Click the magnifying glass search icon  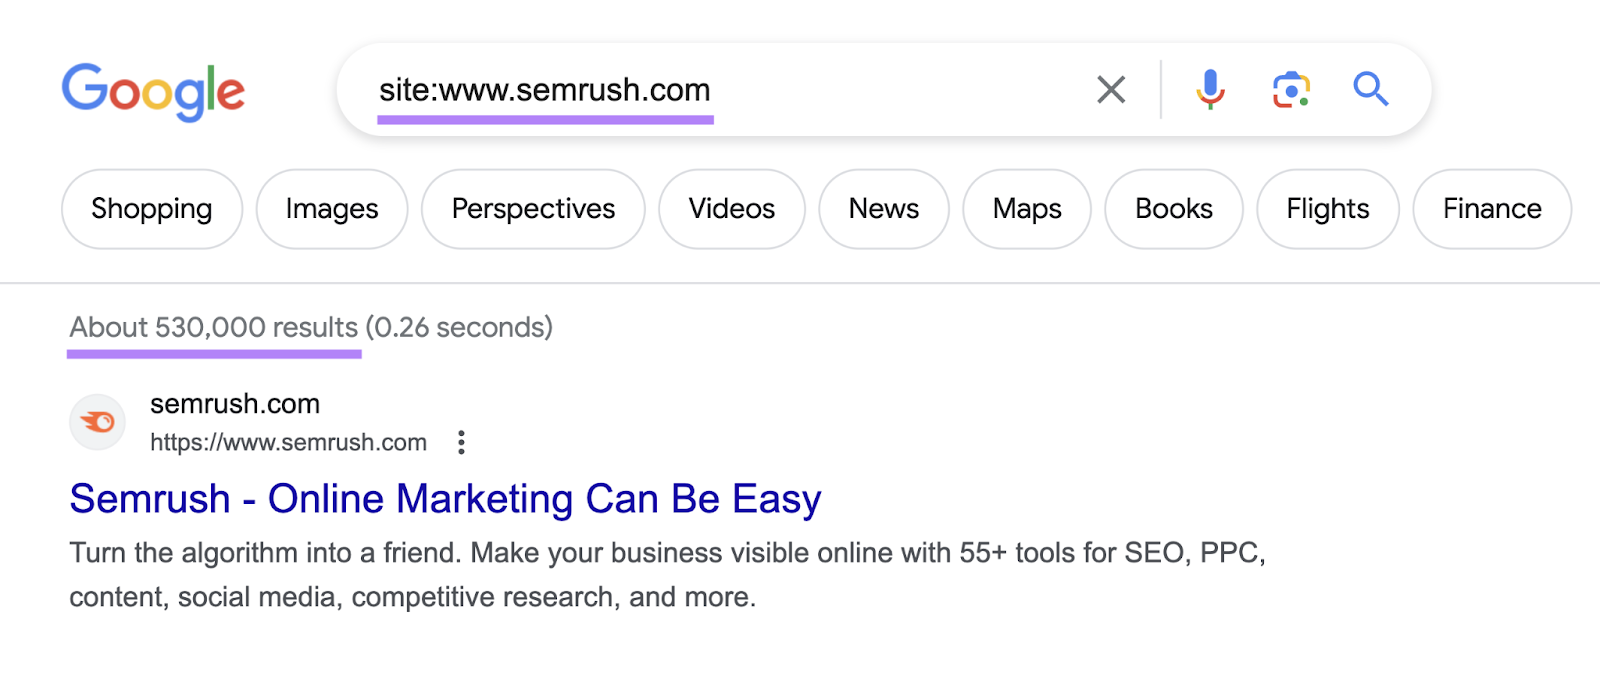coord(1371,89)
